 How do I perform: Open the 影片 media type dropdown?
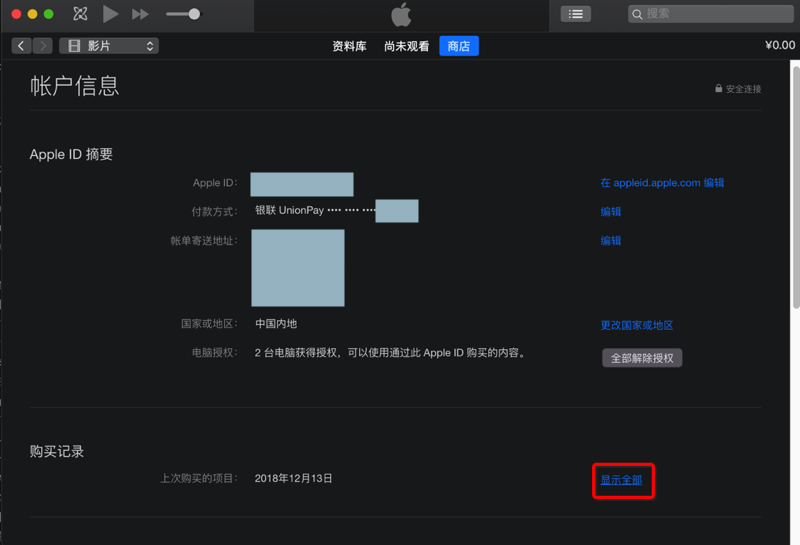point(109,46)
